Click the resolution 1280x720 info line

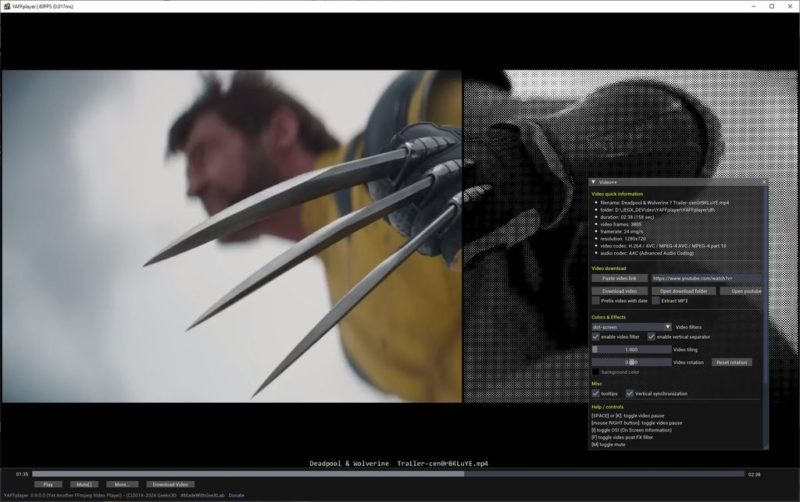pyautogui.click(x=623, y=239)
